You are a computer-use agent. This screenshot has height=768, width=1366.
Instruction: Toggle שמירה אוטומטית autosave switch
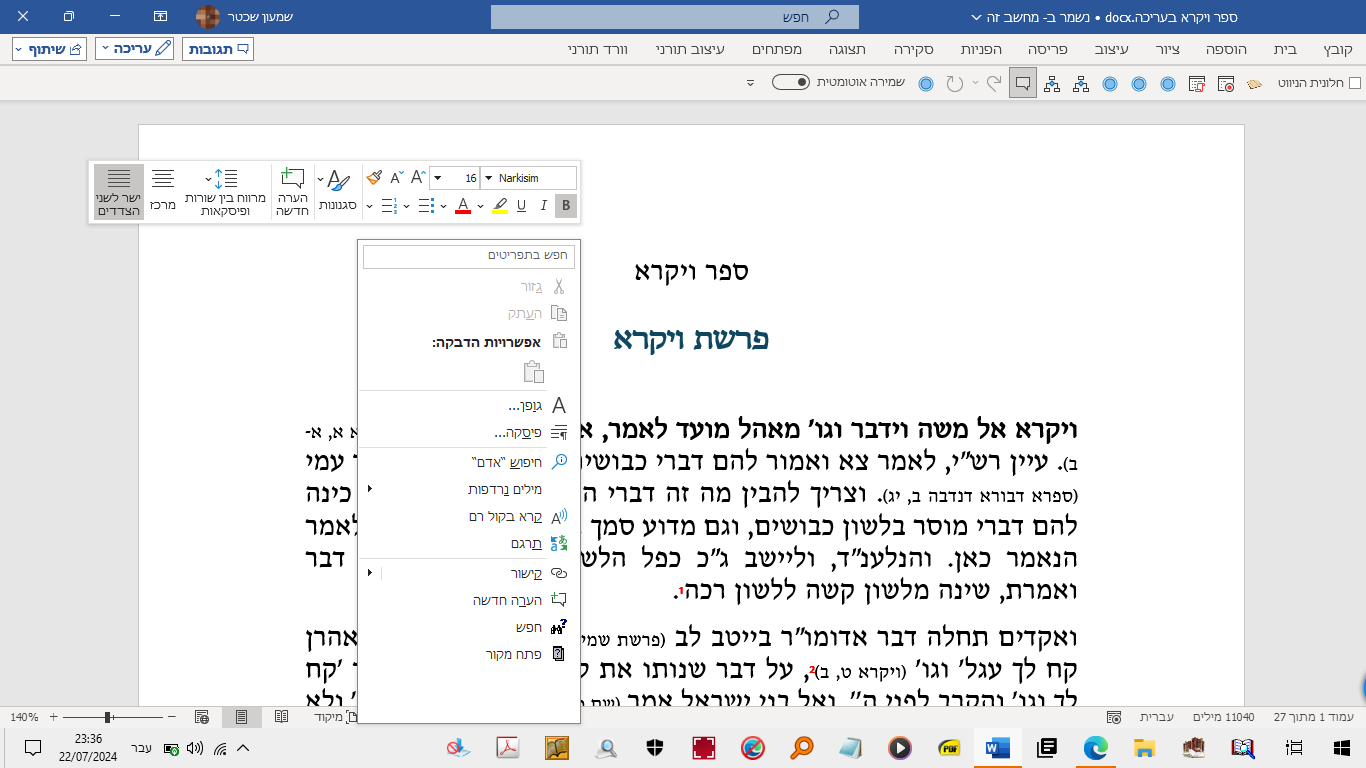click(790, 83)
